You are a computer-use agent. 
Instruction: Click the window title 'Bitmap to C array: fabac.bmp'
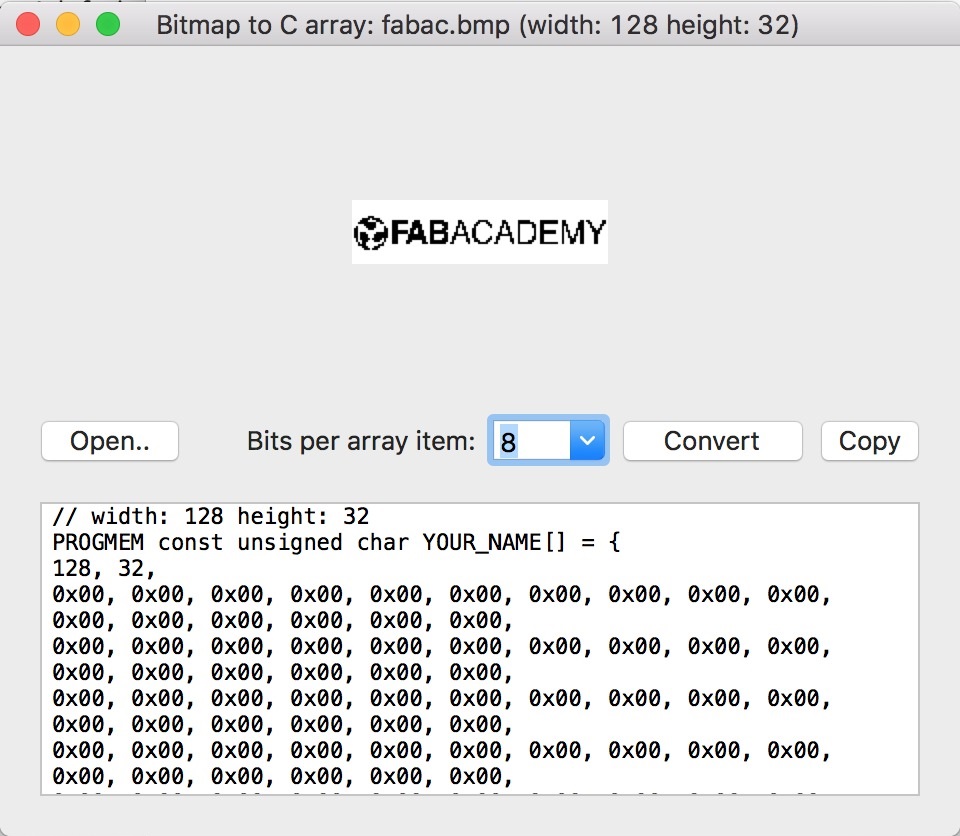[333, 25]
